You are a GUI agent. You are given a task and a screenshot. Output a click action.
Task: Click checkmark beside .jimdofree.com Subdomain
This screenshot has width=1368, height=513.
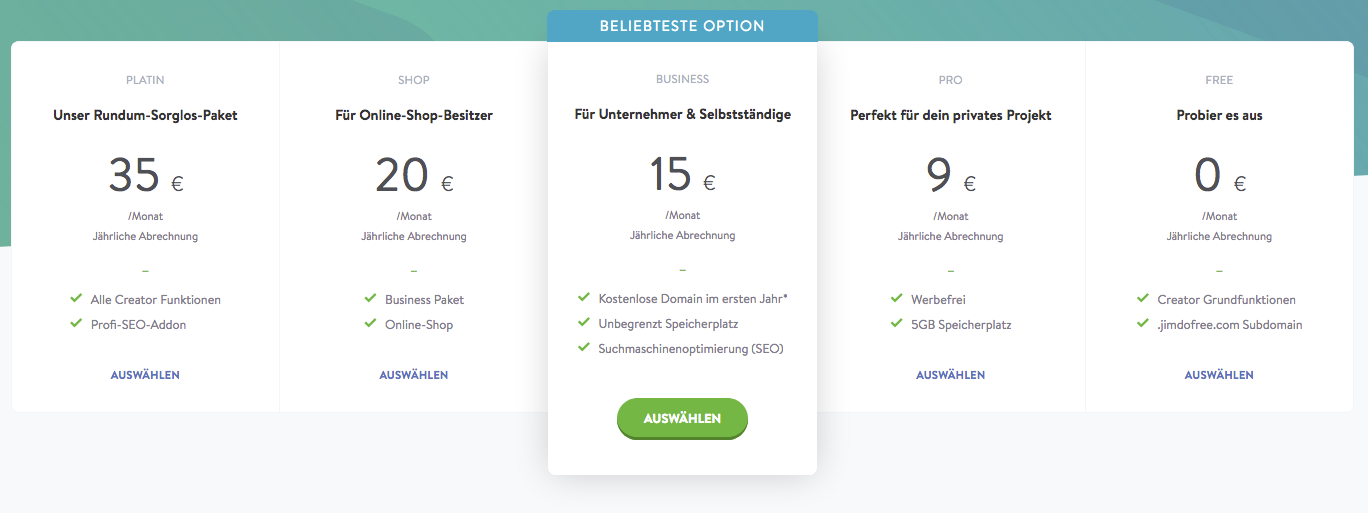pos(1143,323)
